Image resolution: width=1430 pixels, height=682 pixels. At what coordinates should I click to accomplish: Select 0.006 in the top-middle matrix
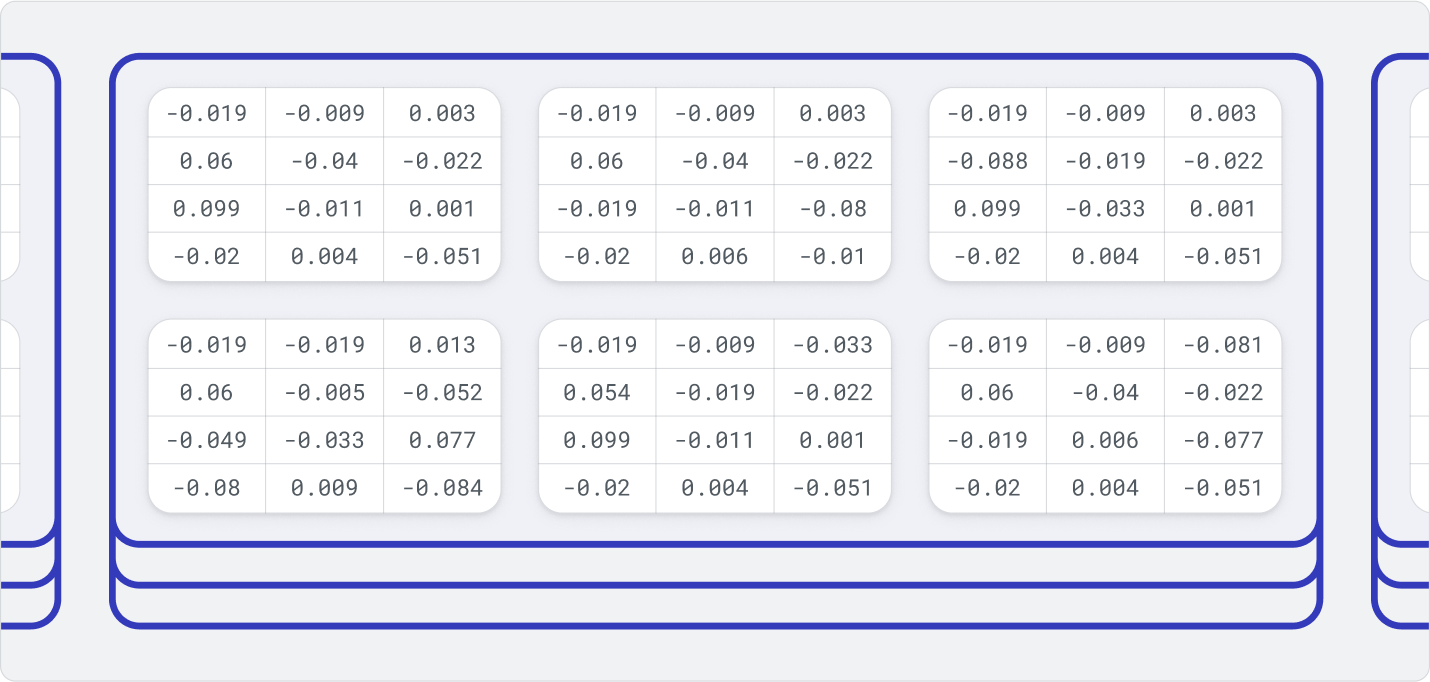tap(715, 257)
